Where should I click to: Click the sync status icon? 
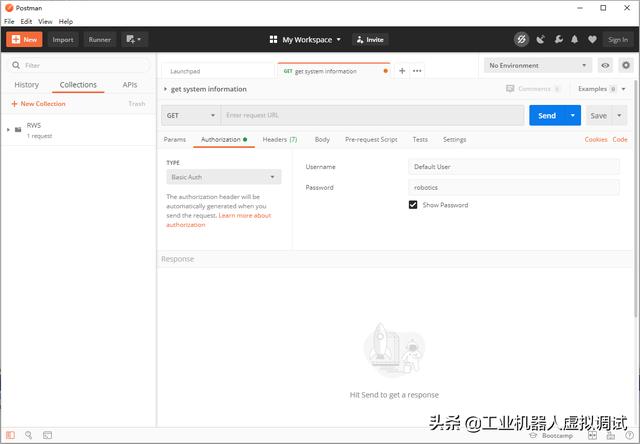click(521, 40)
